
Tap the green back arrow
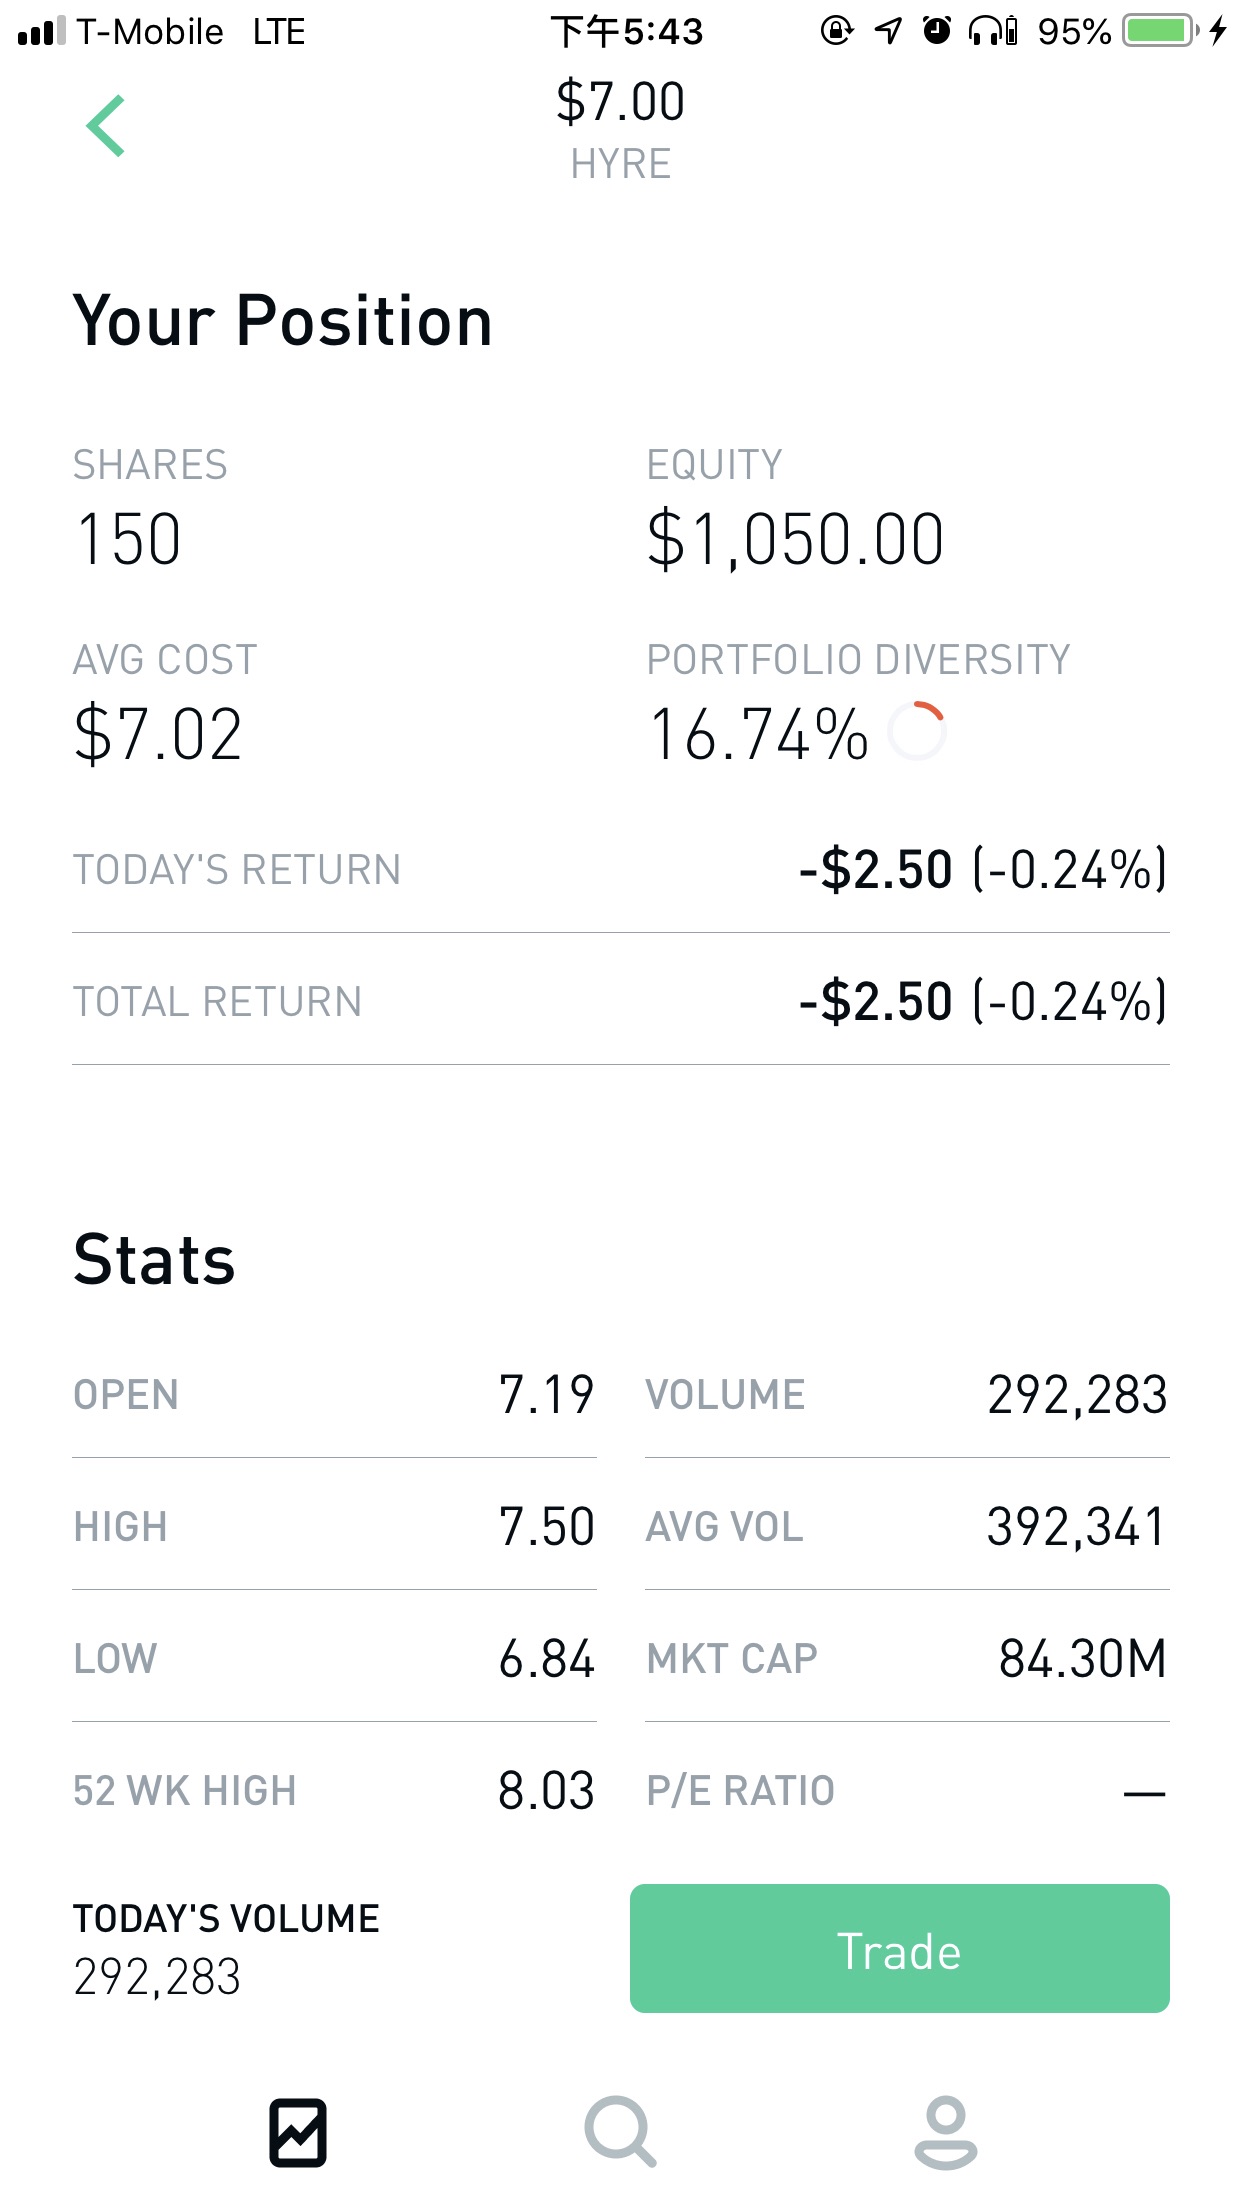pos(106,126)
